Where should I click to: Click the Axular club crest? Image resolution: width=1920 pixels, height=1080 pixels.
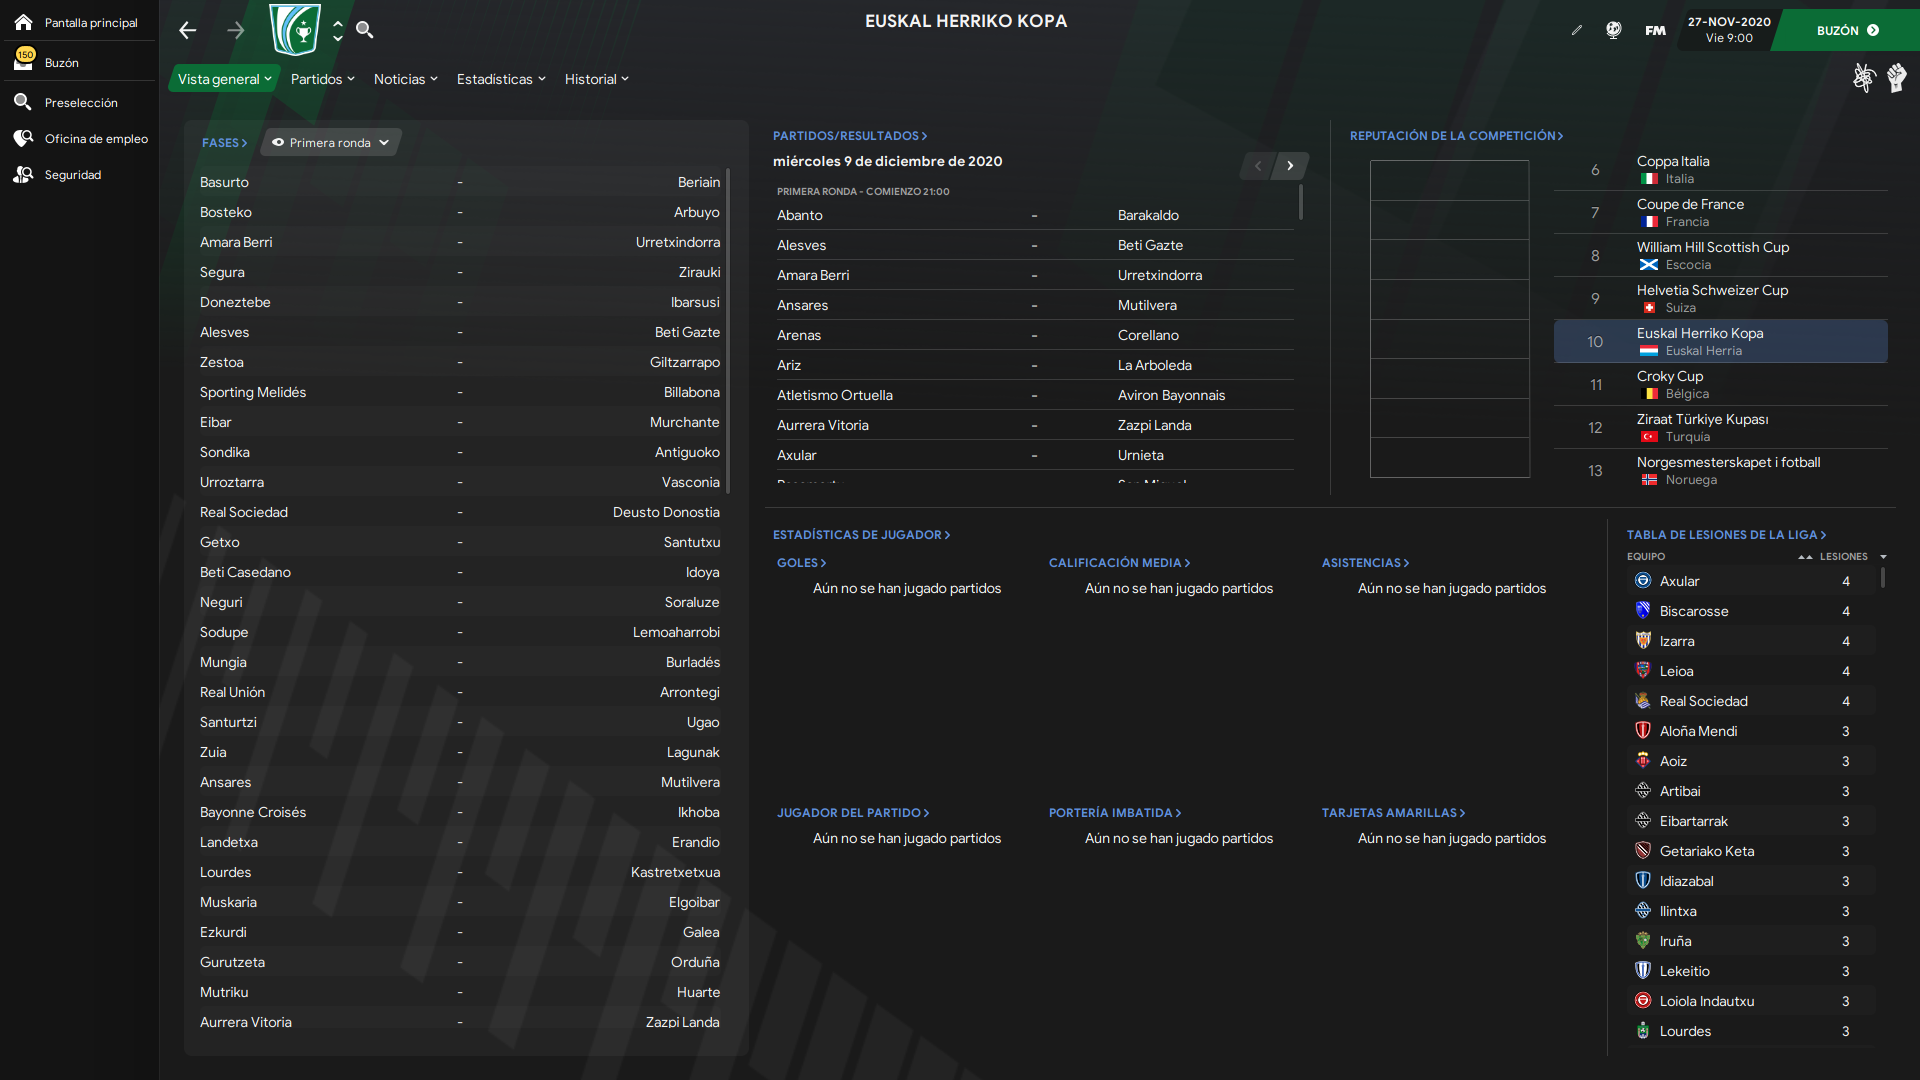1643,580
